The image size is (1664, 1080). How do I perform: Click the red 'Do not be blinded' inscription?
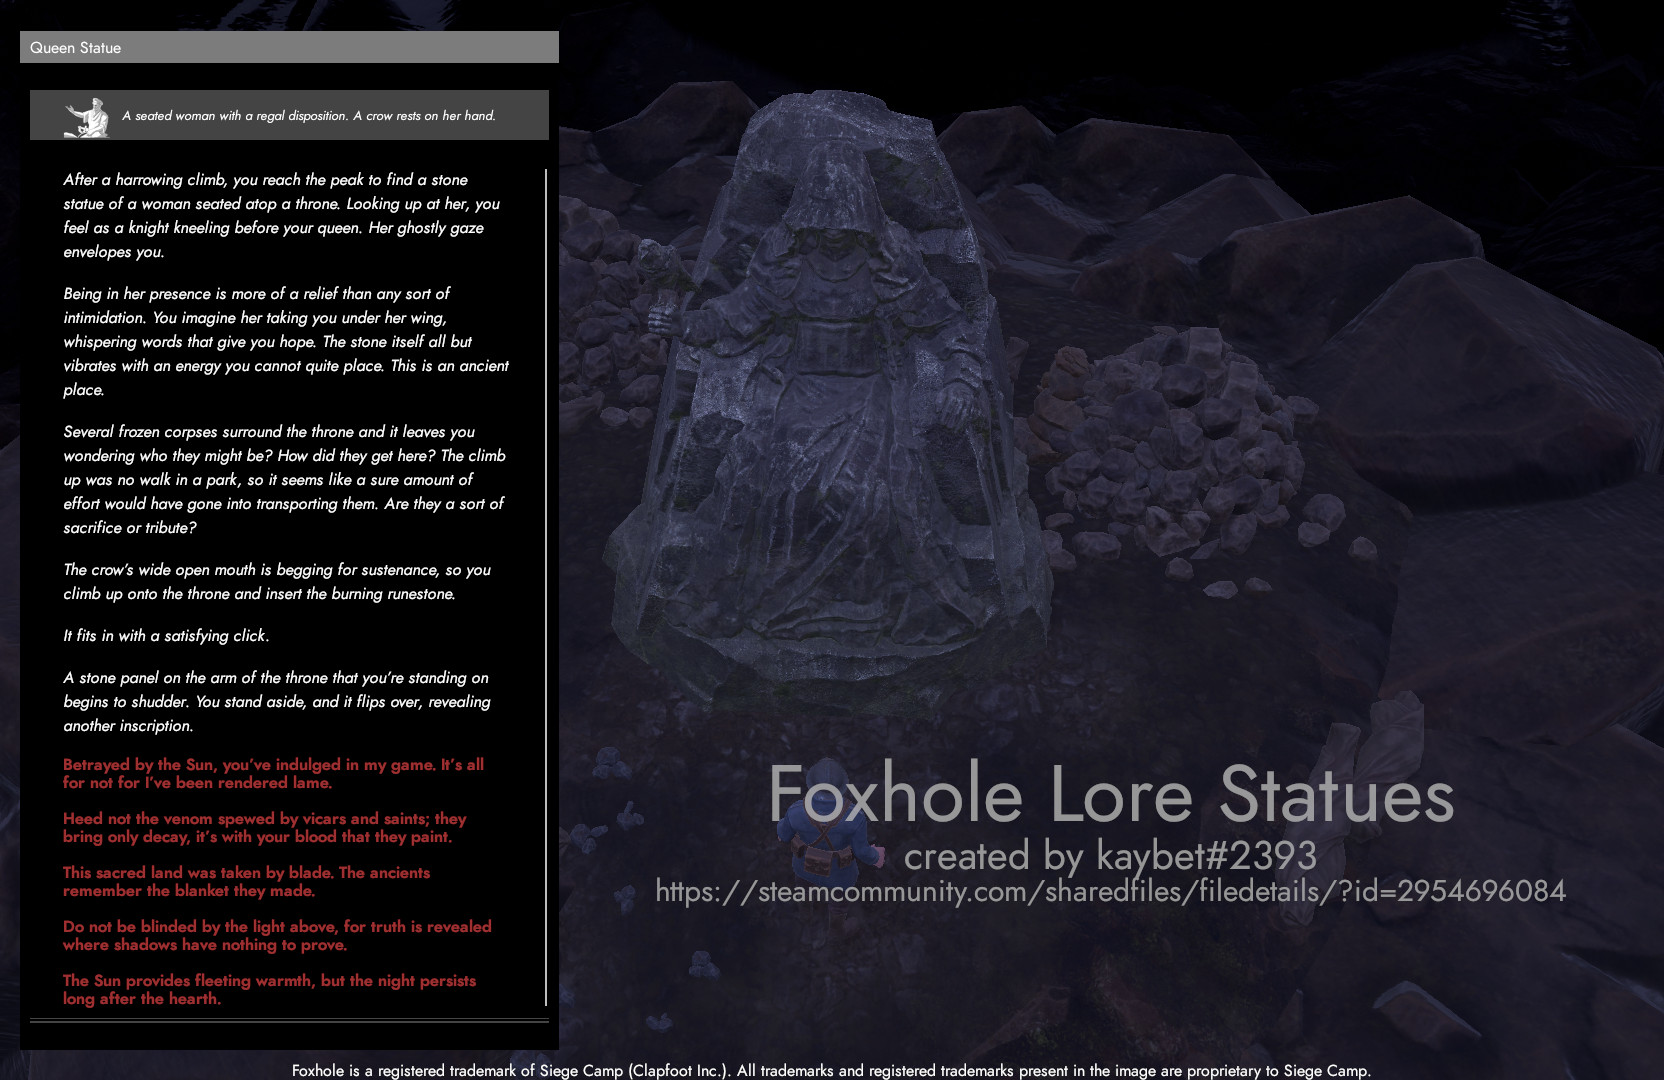pyautogui.click(x=278, y=936)
